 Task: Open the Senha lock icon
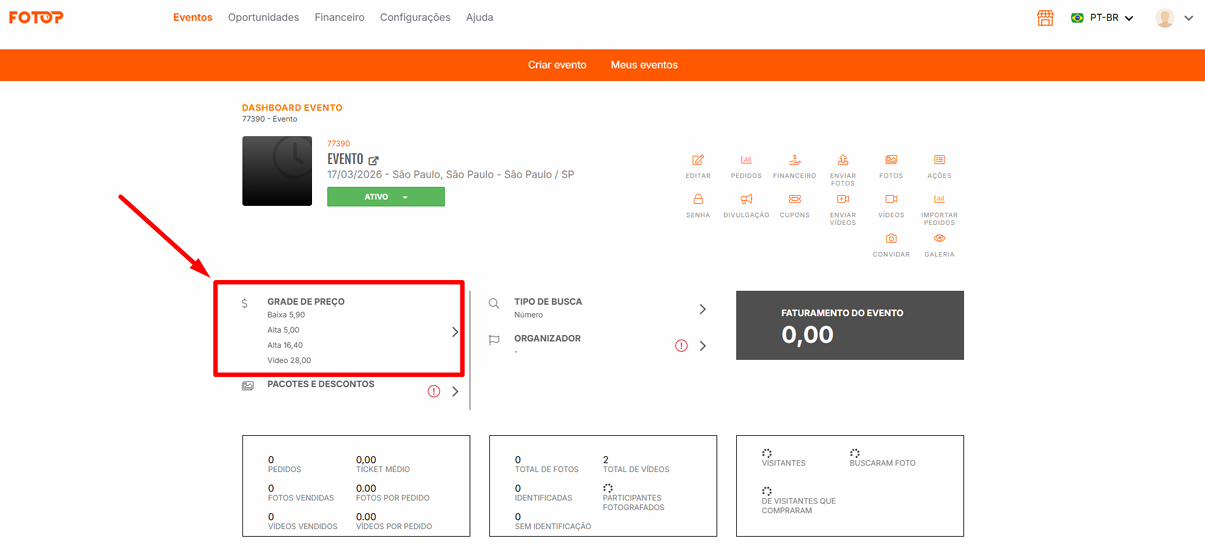(698, 200)
